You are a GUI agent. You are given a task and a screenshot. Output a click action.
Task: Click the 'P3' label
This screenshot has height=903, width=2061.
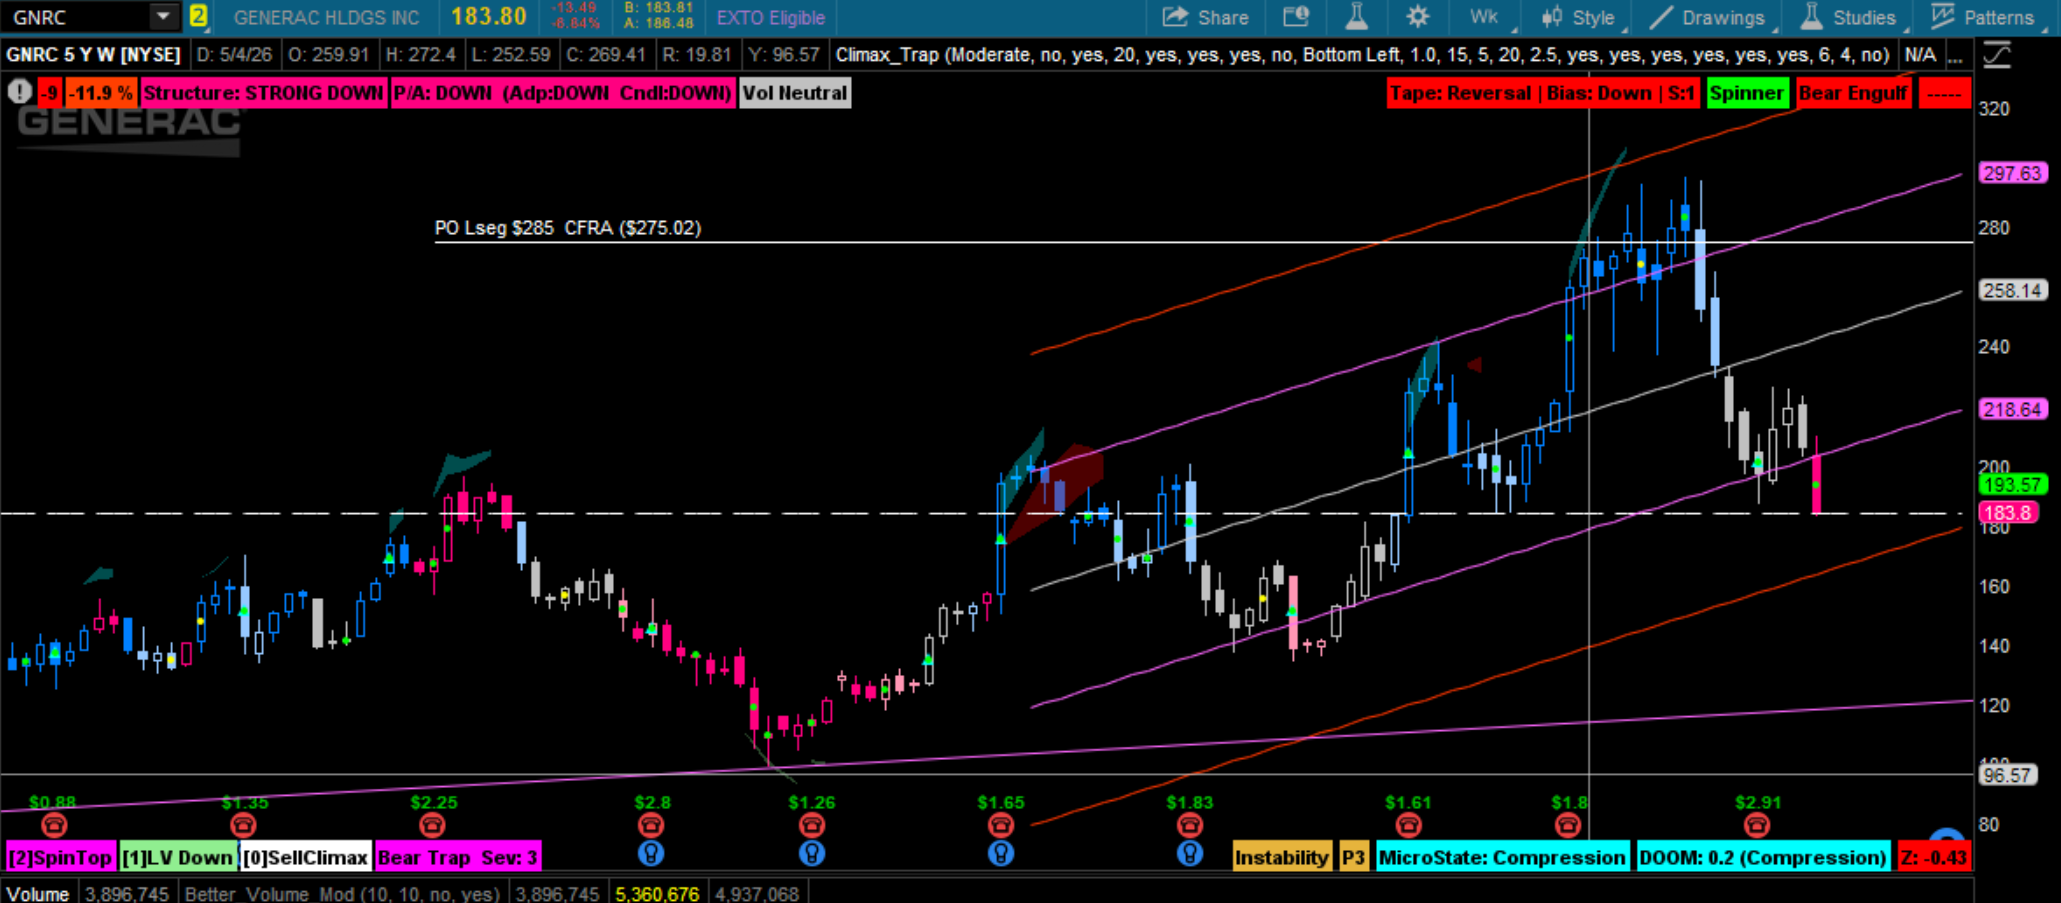pyautogui.click(x=1354, y=857)
